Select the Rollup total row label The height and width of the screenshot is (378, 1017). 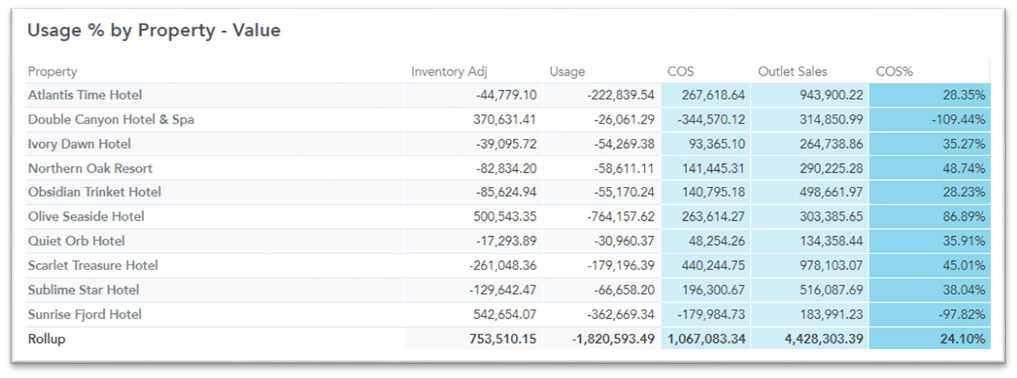(47, 339)
